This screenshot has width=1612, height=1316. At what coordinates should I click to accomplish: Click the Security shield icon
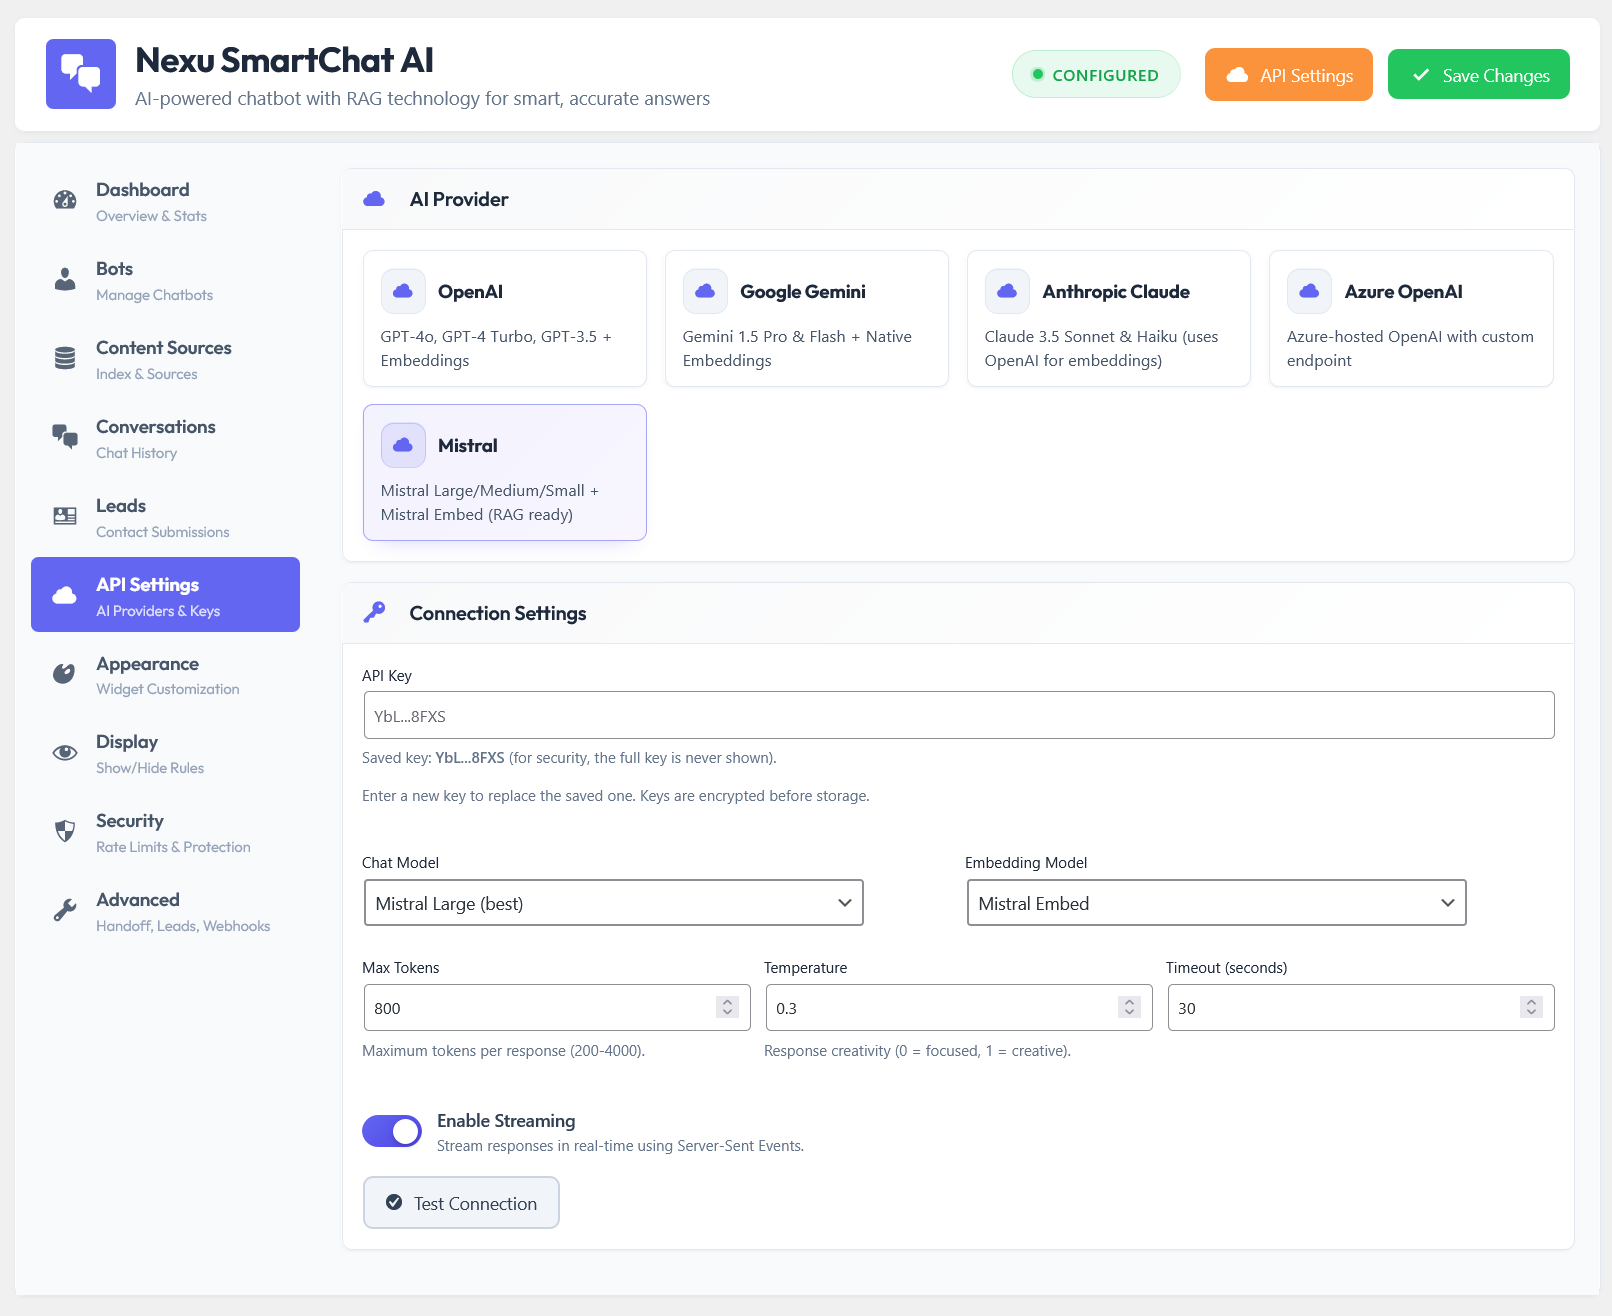[65, 831]
